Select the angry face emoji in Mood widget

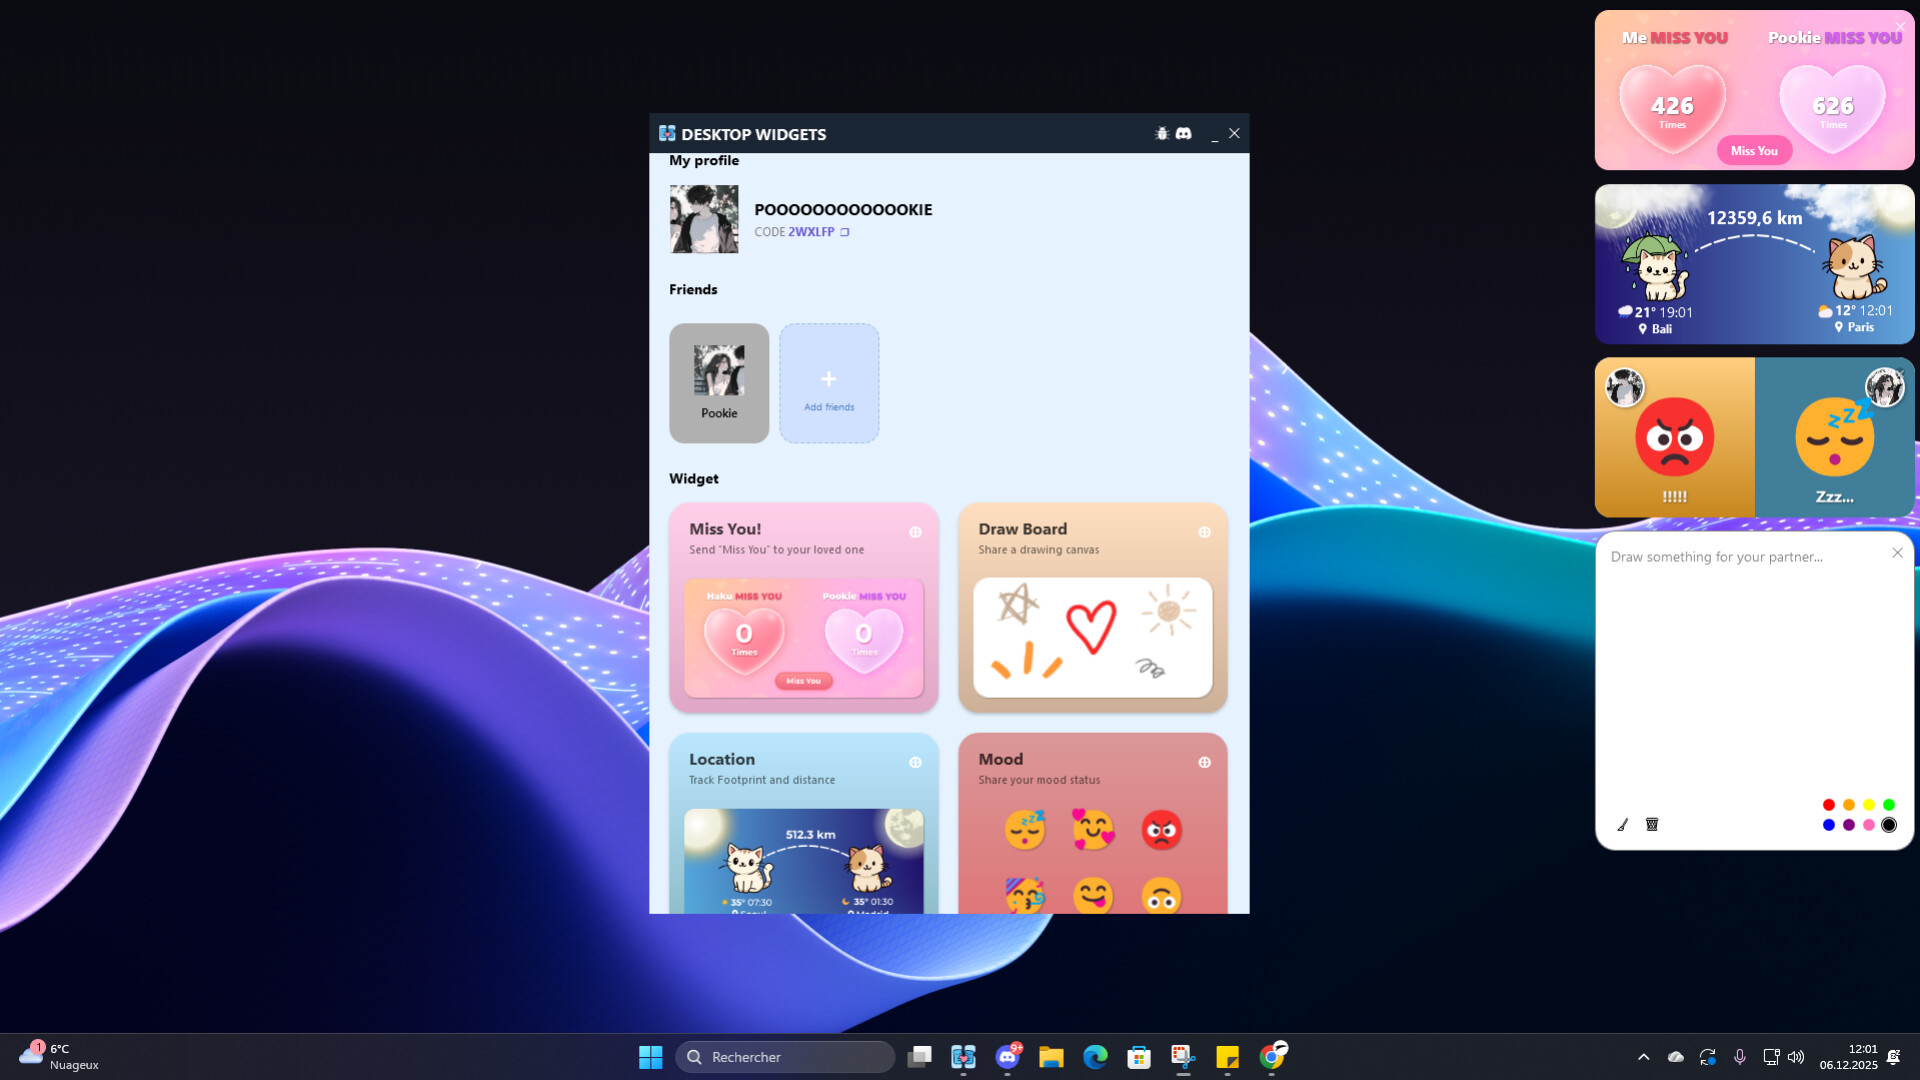coord(1160,828)
